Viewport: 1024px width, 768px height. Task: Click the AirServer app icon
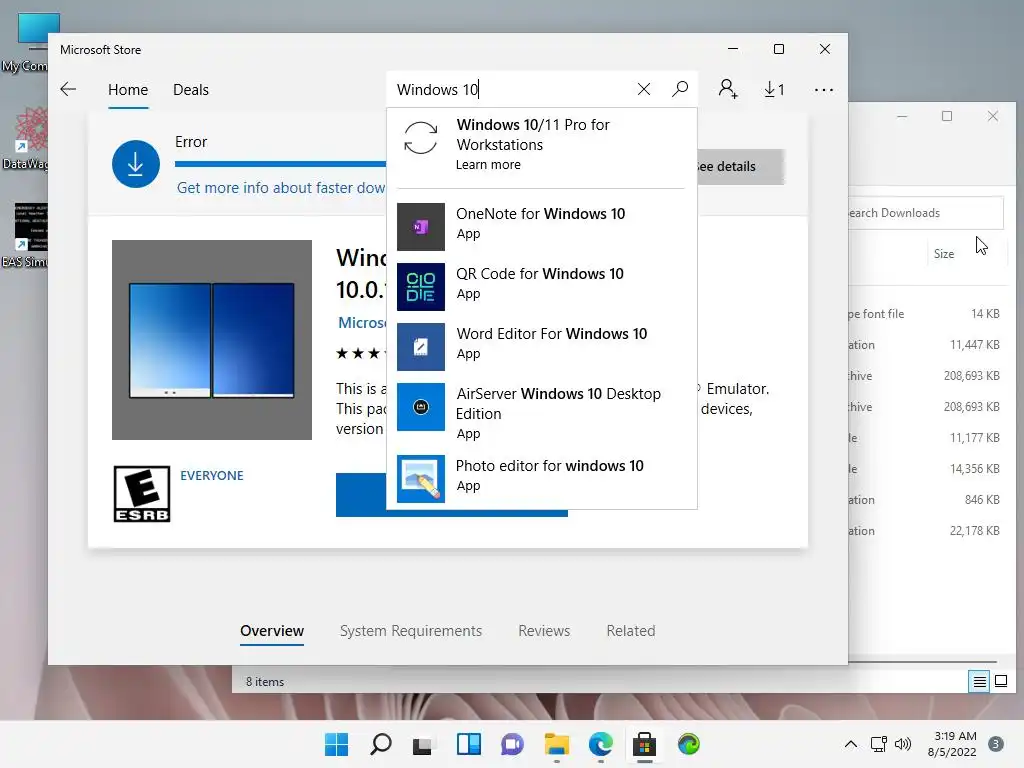pyautogui.click(x=421, y=407)
